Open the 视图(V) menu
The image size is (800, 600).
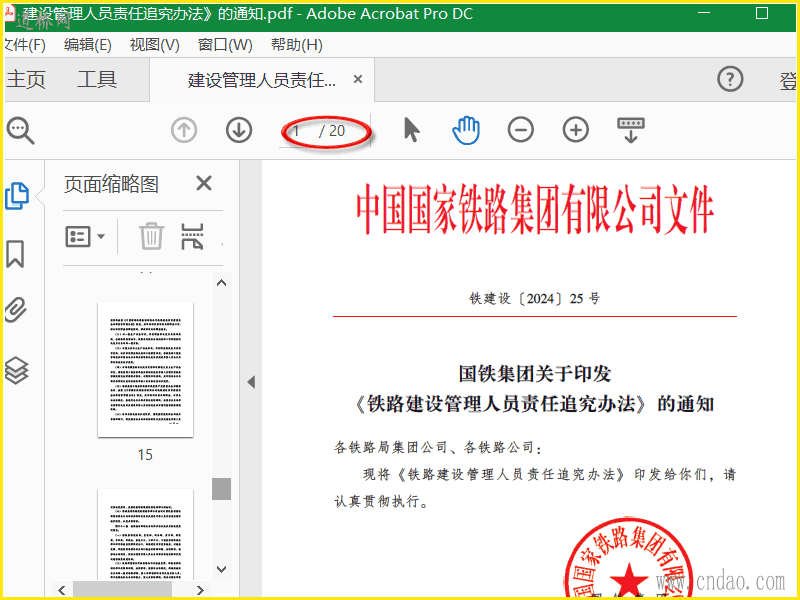coord(155,45)
